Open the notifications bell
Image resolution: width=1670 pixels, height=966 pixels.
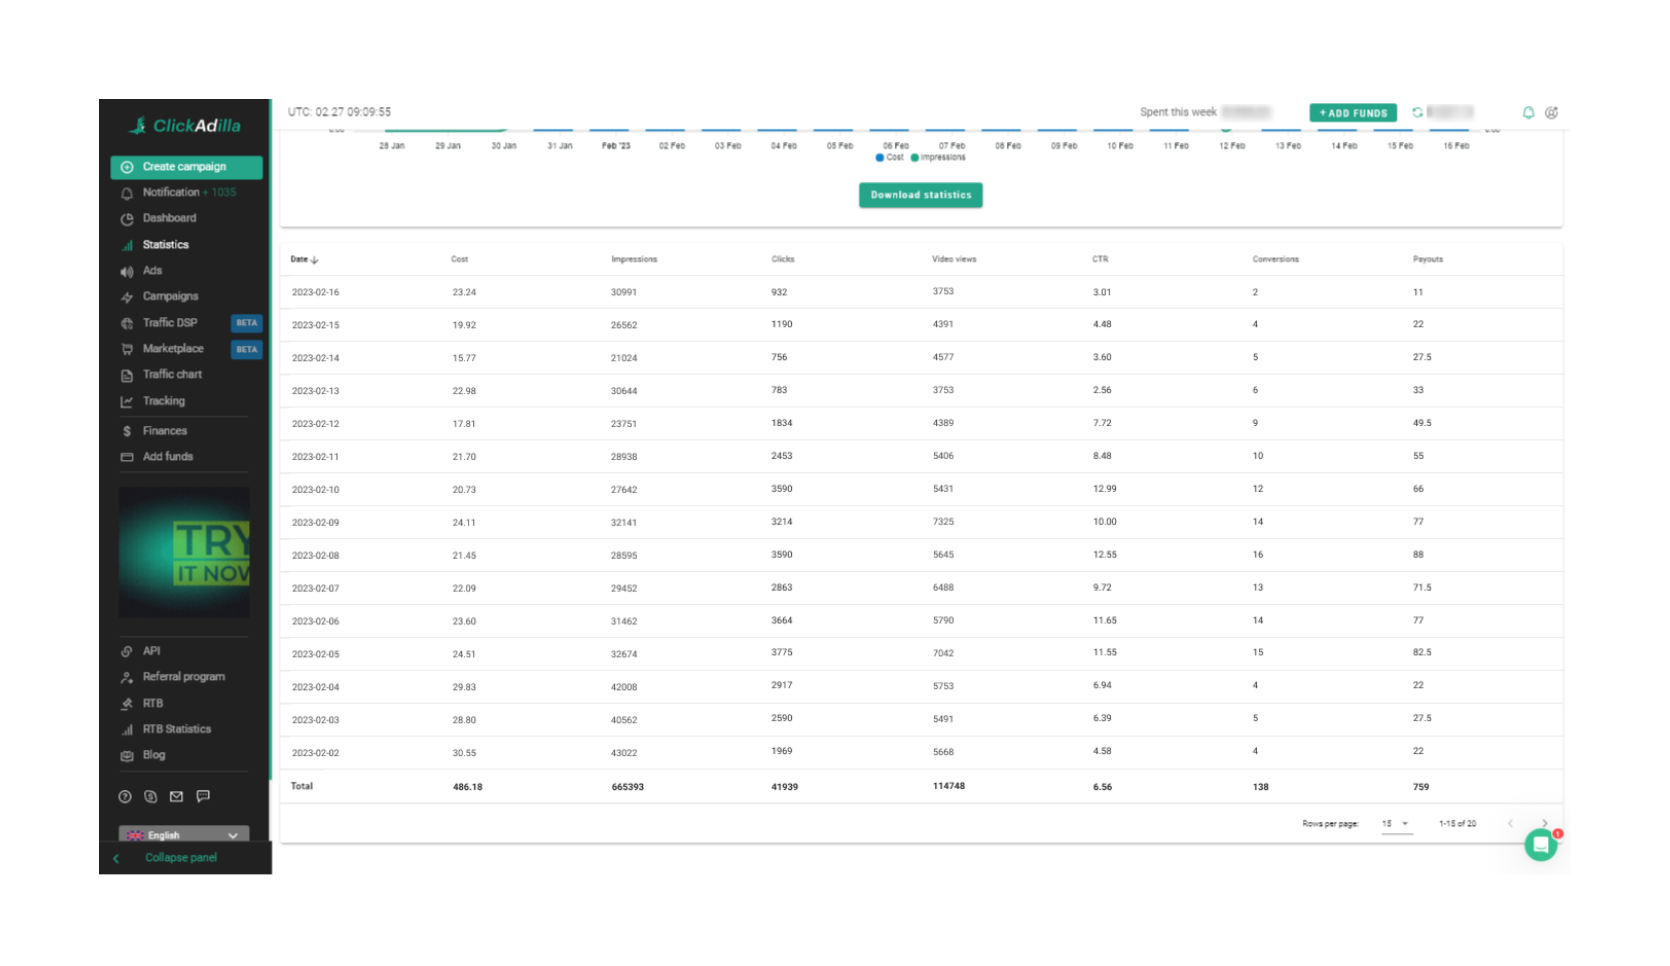point(1528,112)
